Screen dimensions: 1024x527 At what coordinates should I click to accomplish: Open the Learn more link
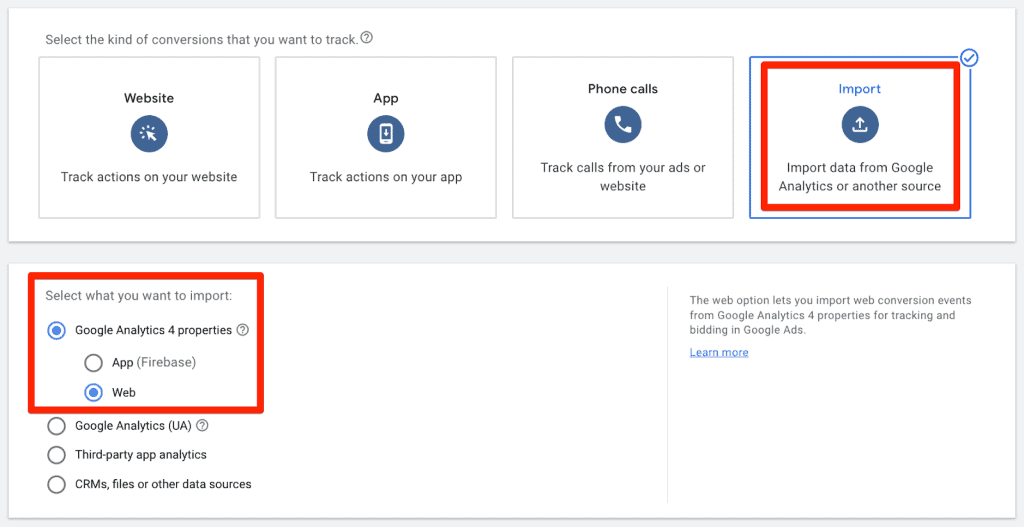coord(719,353)
